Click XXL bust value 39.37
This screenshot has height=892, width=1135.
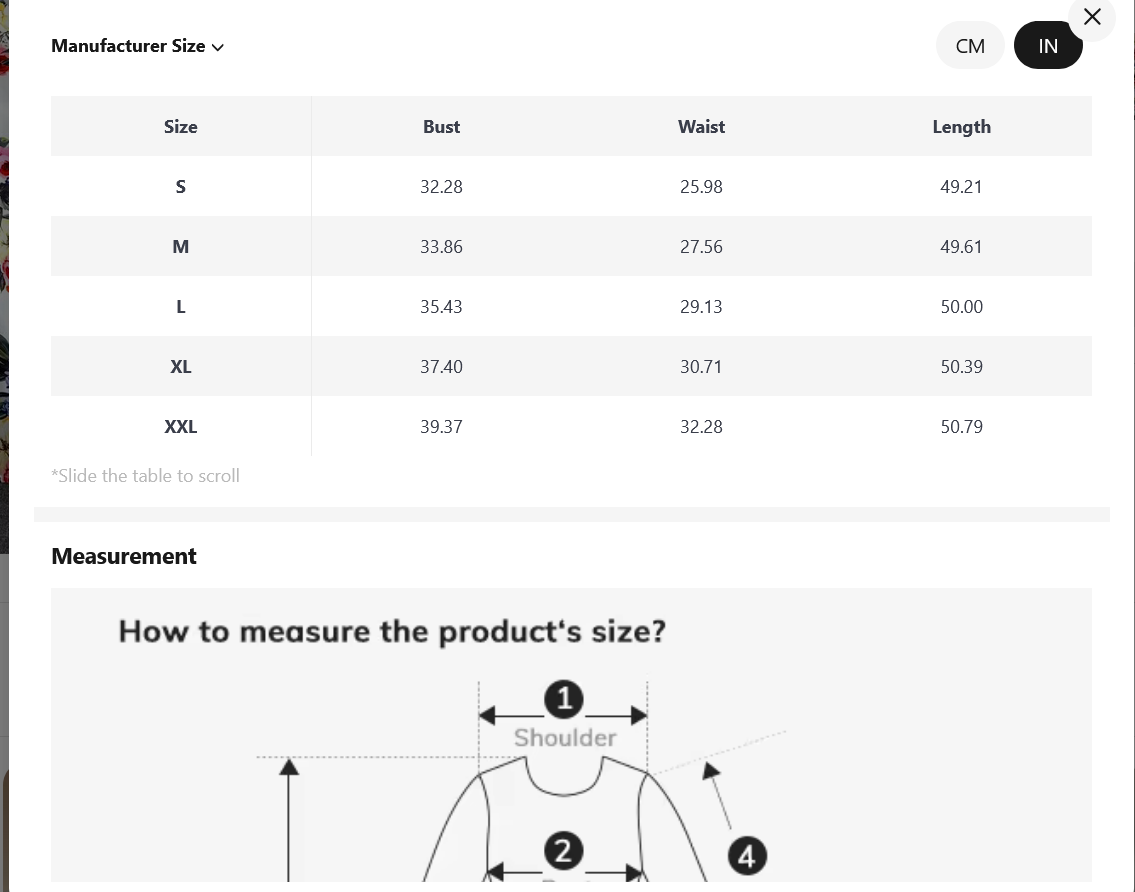pyautogui.click(x=442, y=427)
